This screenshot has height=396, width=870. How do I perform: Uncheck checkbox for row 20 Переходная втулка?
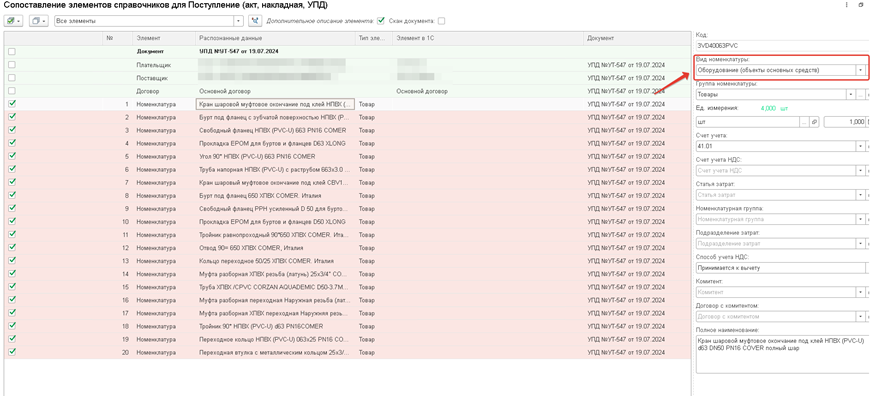[12, 351]
